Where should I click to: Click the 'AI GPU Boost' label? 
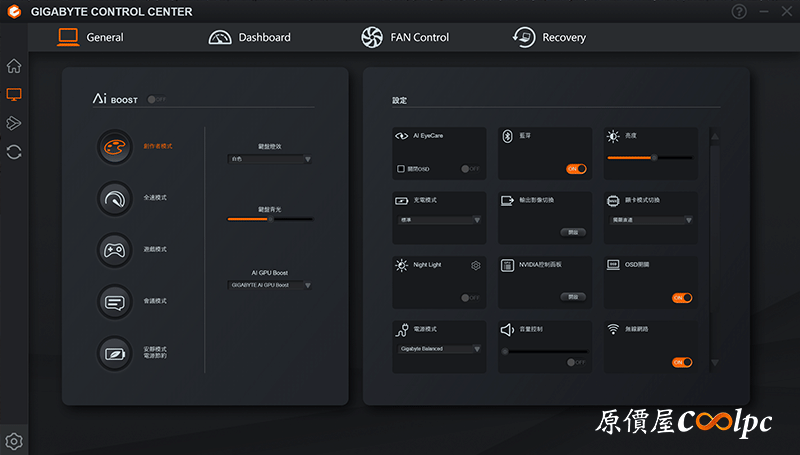[x=269, y=273]
